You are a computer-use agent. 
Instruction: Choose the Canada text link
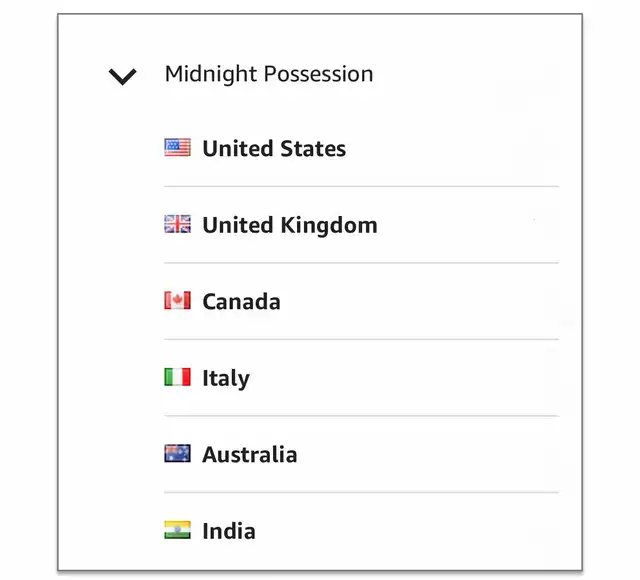tap(241, 302)
